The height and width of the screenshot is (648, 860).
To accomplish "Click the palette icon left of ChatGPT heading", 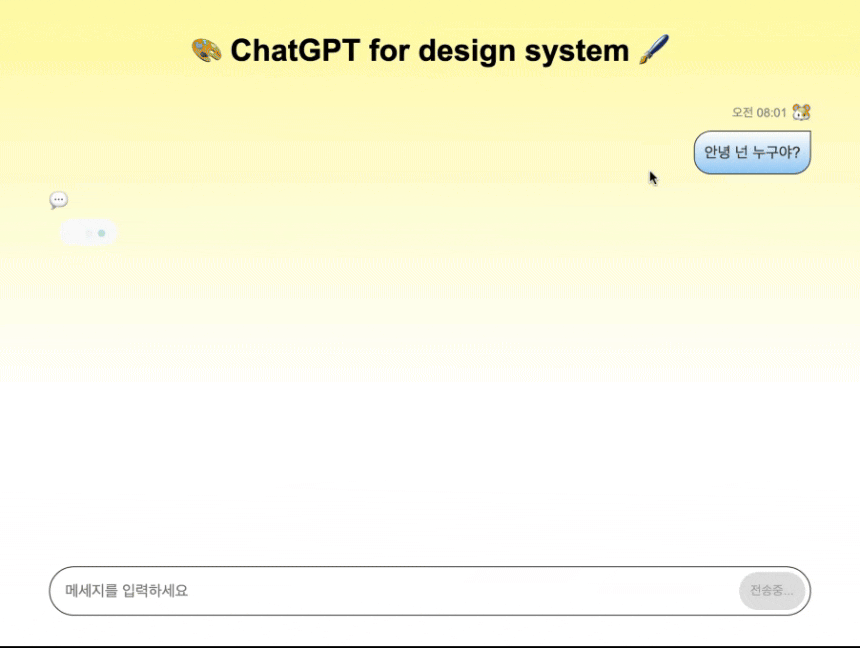I will (206, 50).
